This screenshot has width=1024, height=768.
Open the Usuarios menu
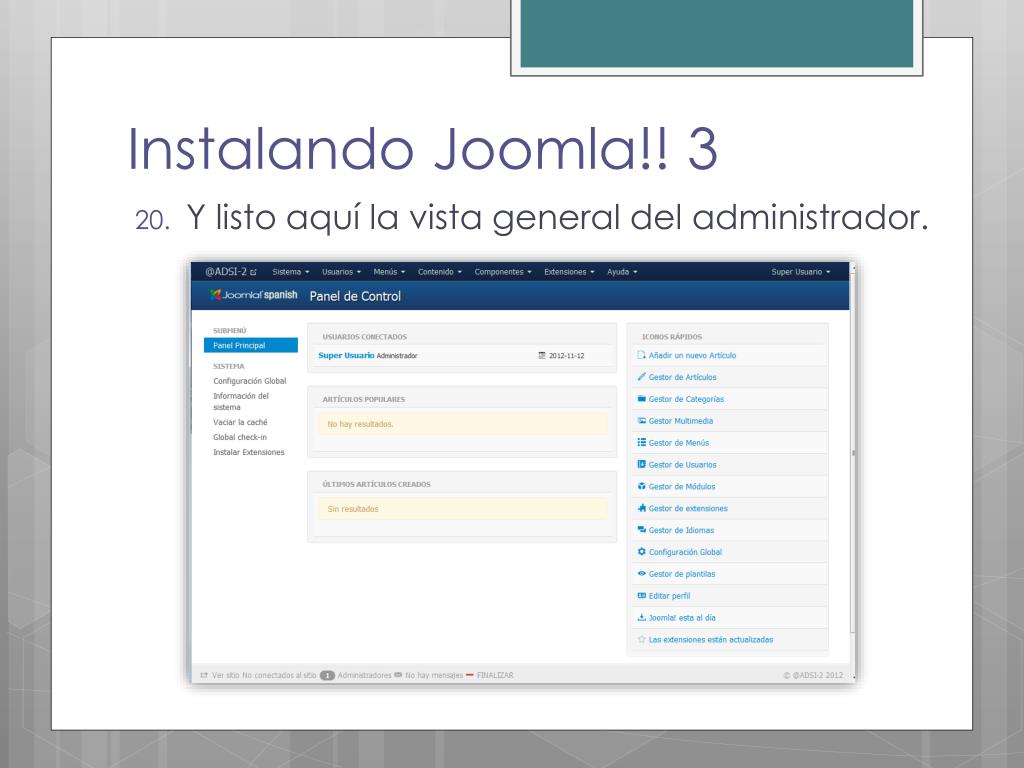pyautogui.click(x=341, y=272)
